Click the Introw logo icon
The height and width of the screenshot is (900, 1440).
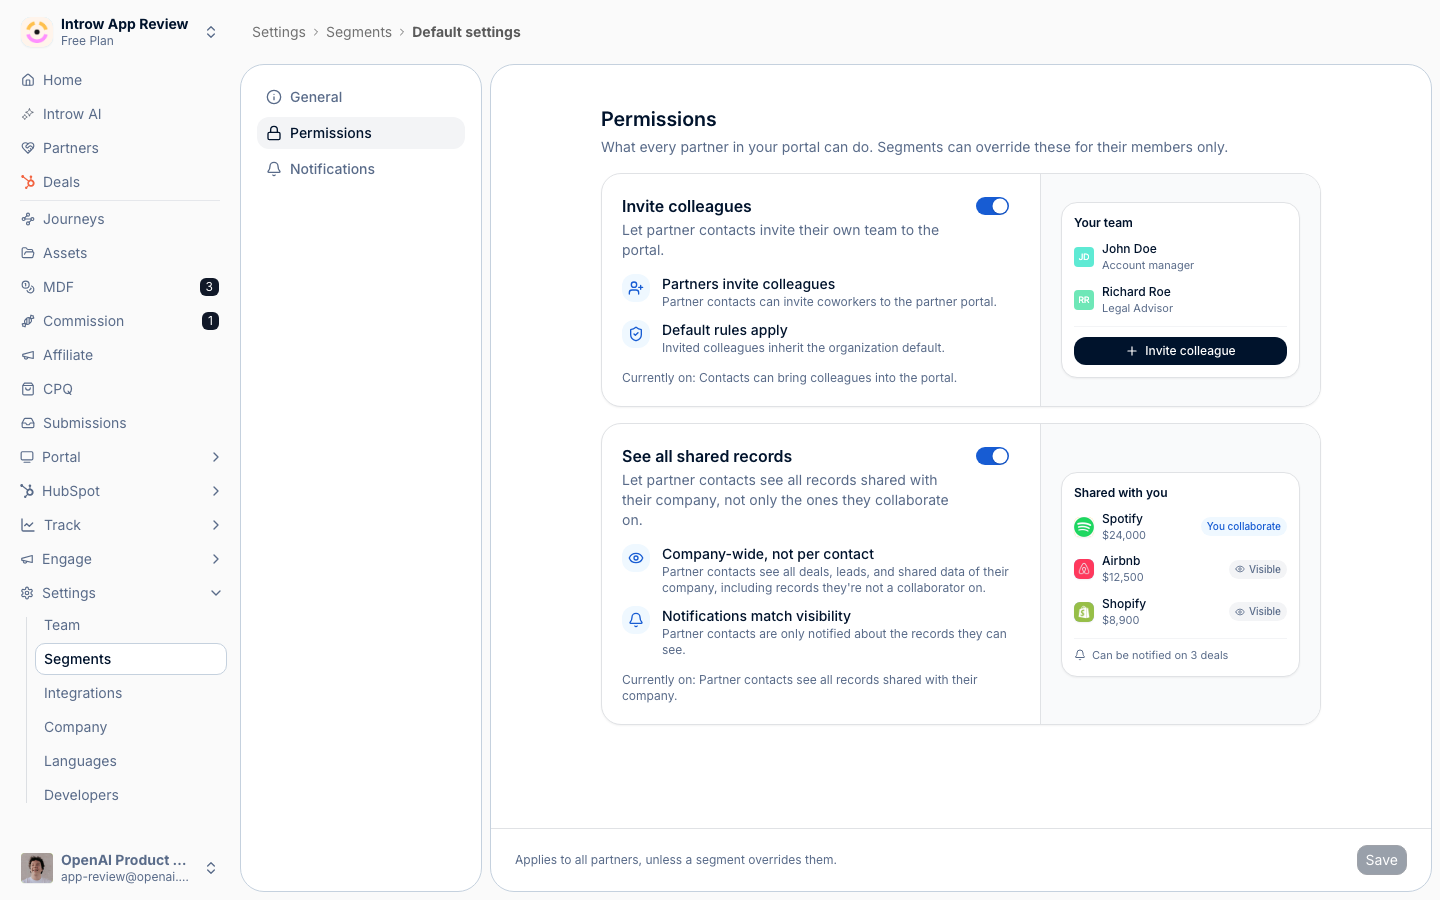coord(37,32)
